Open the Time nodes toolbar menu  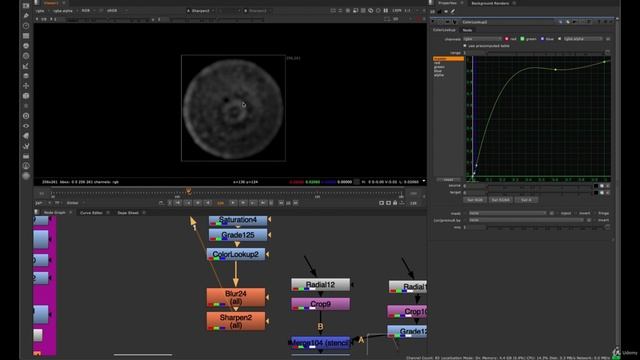click(x=26, y=26)
